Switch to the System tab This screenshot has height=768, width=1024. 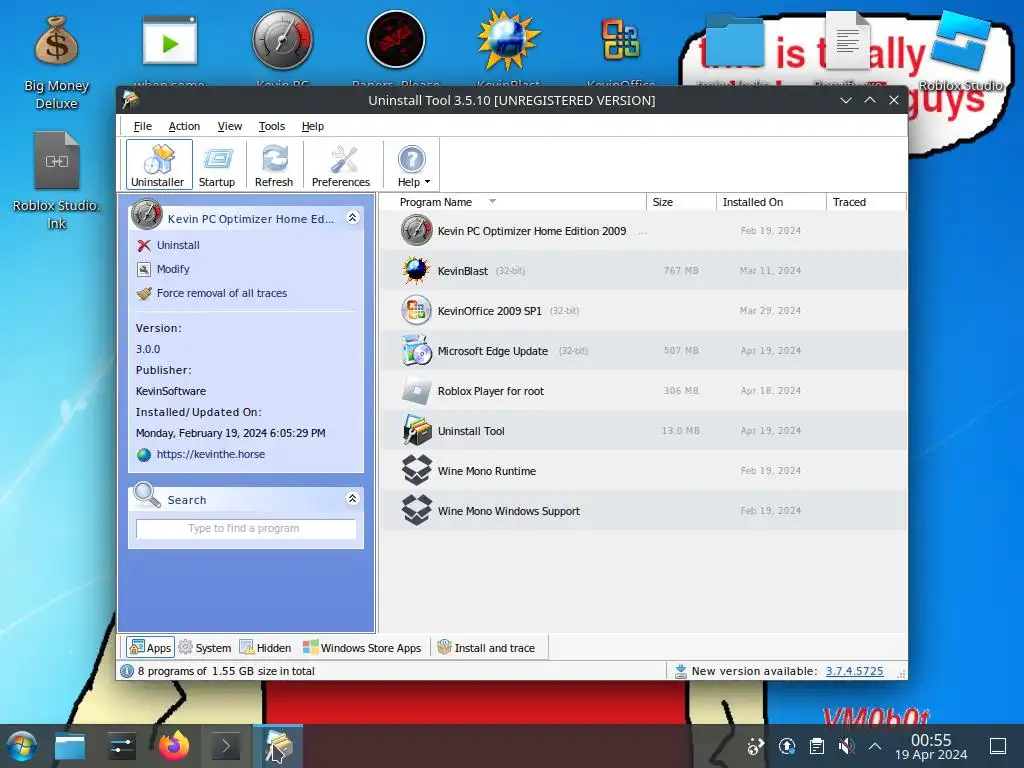point(205,647)
